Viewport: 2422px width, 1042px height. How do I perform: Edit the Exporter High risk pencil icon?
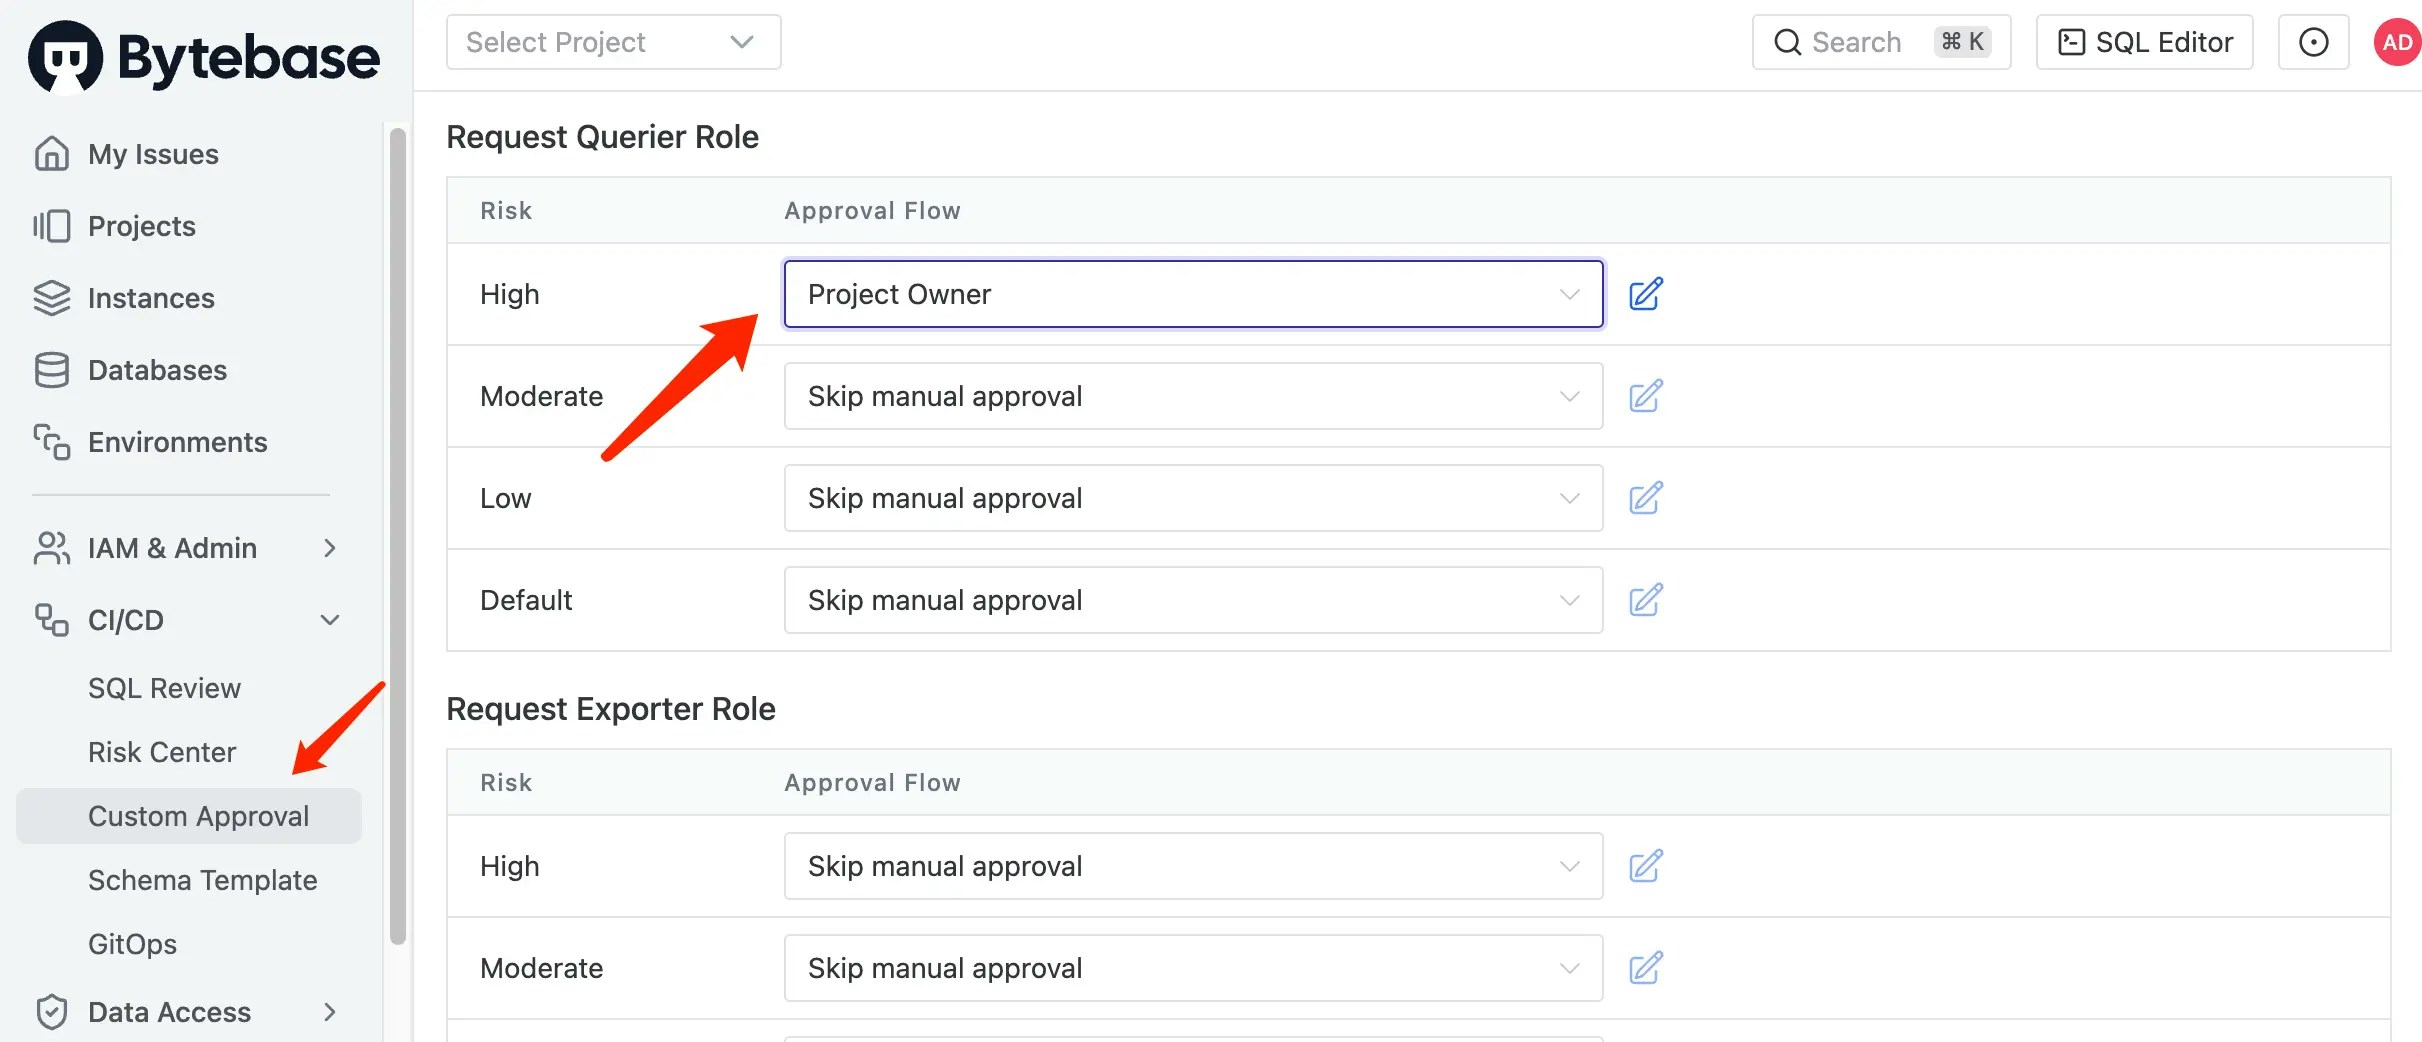(x=1645, y=866)
